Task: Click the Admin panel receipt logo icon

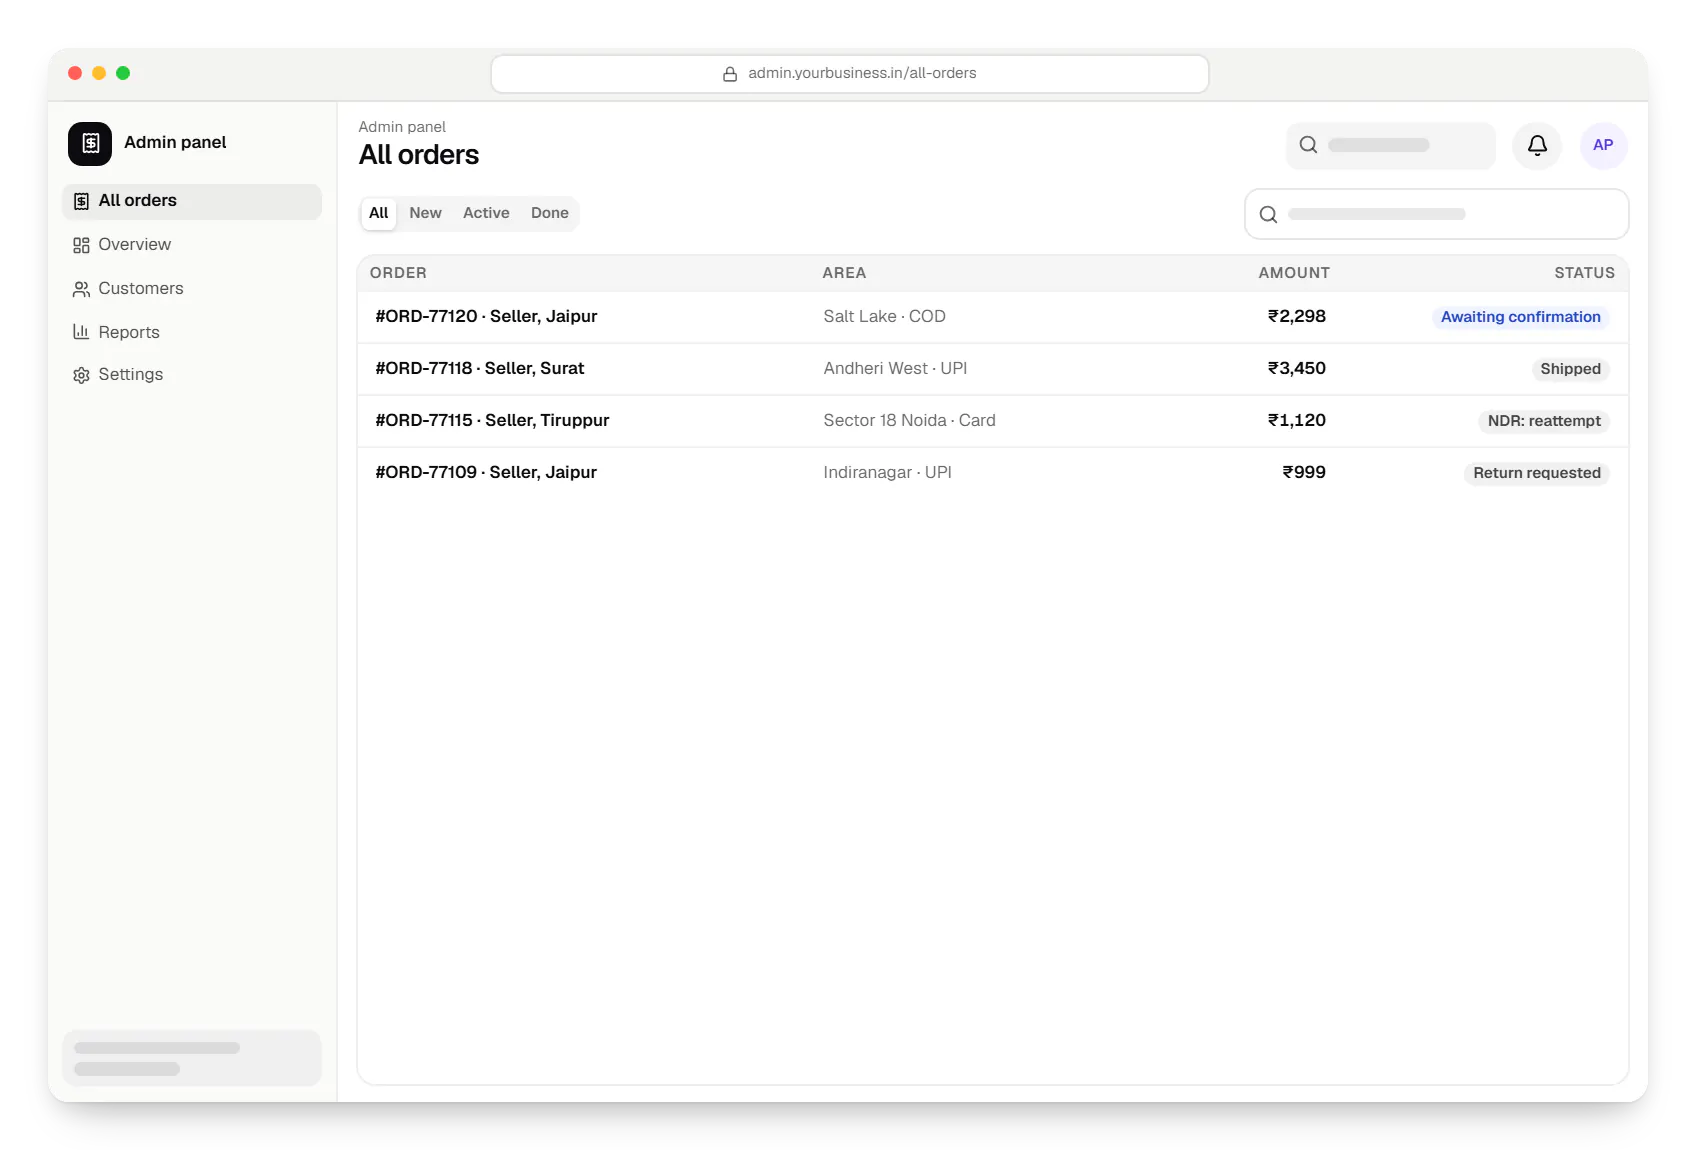Action: click(x=90, y=144)
